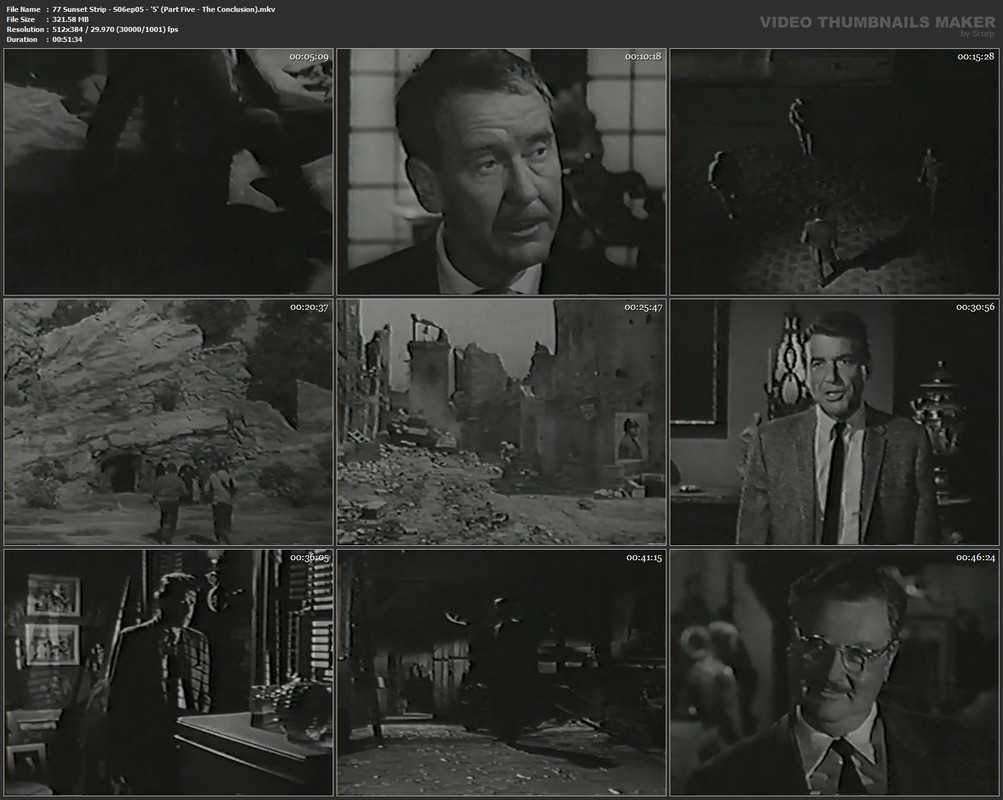Open the ruined street thumbnail 00:25:47
The height and width of the screenshot is (800, 1003).
pos(502,422)
